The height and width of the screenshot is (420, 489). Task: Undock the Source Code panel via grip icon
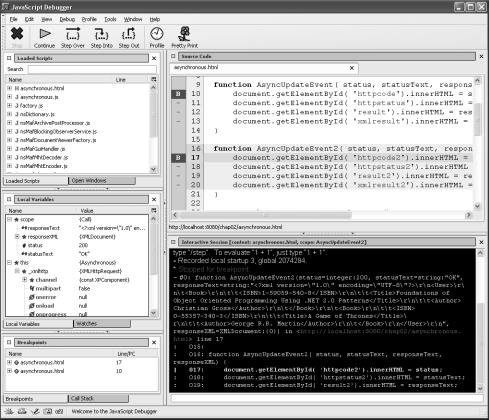(x=173, y=56)
